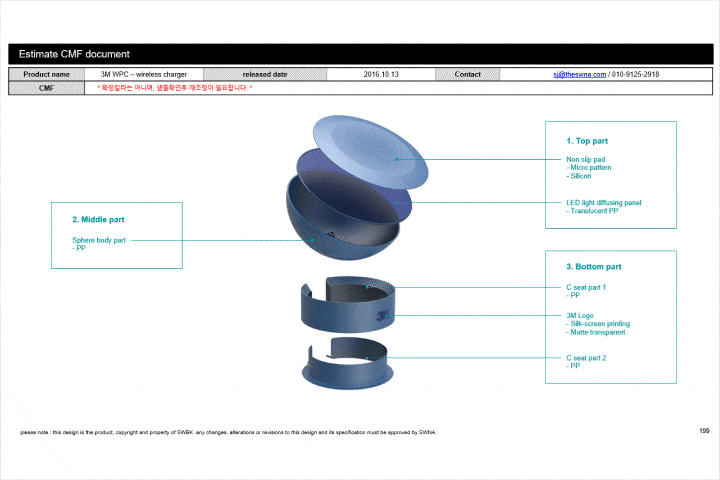Select the '1. Top part' heading
Image resolution: width=720 pixels, height=480 pixels.
[x=587, y=141]
